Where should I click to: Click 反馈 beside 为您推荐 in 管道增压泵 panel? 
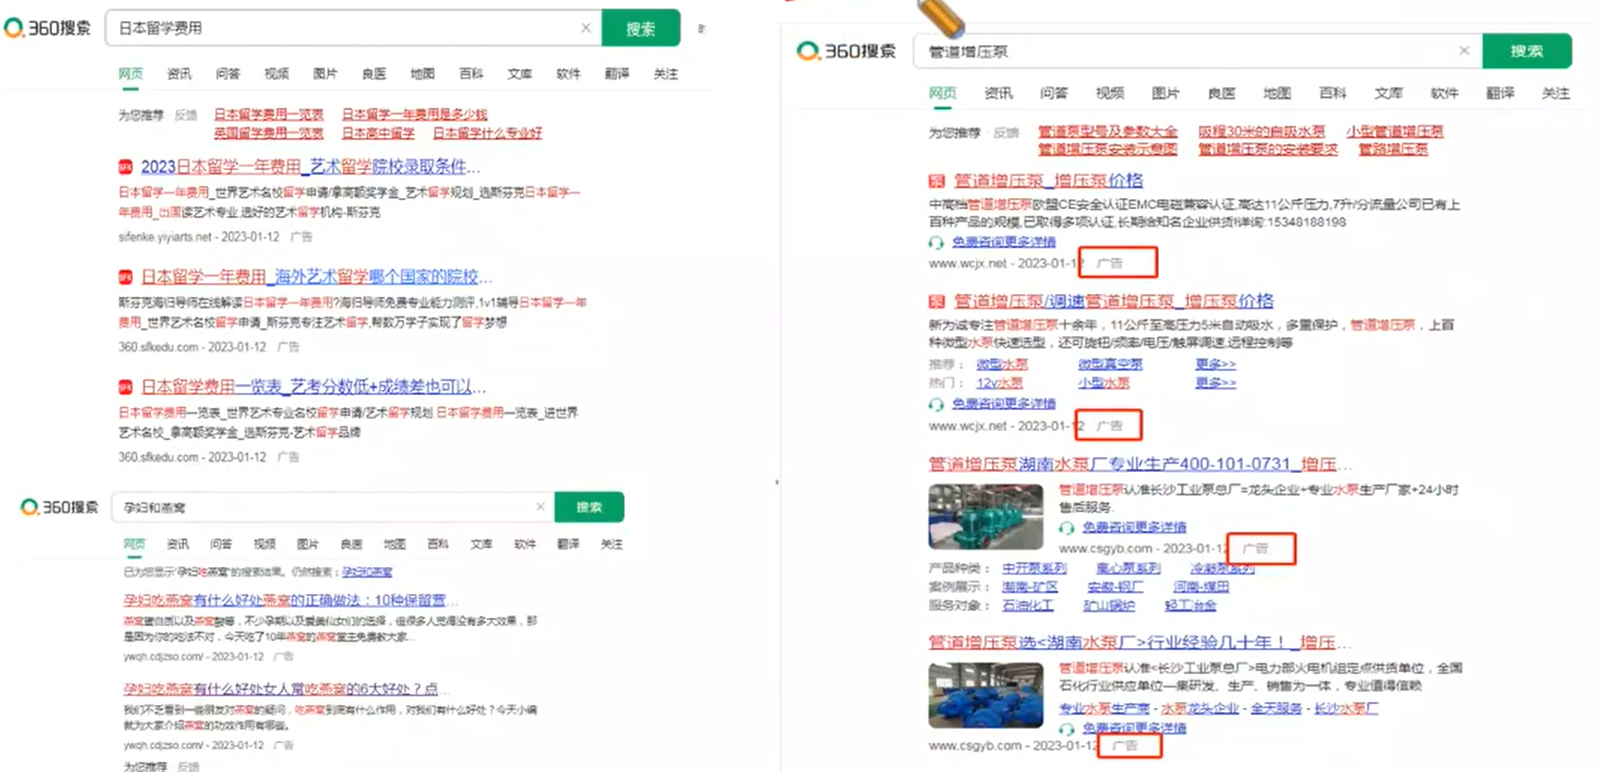tap(1006, 132)
